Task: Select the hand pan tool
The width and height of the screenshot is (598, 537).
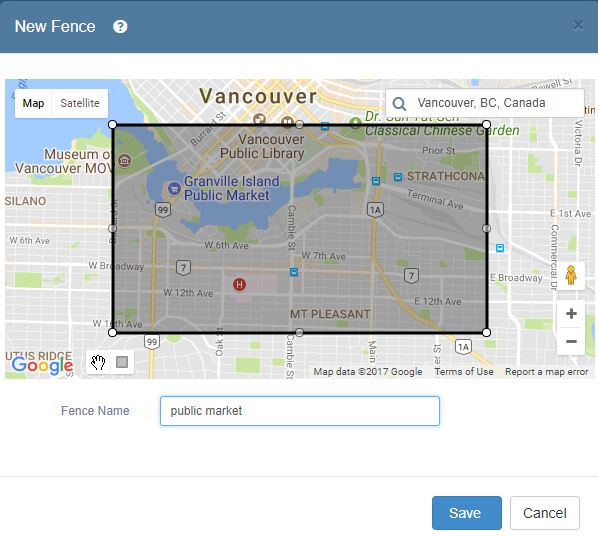Action: (x=98, y=362)
